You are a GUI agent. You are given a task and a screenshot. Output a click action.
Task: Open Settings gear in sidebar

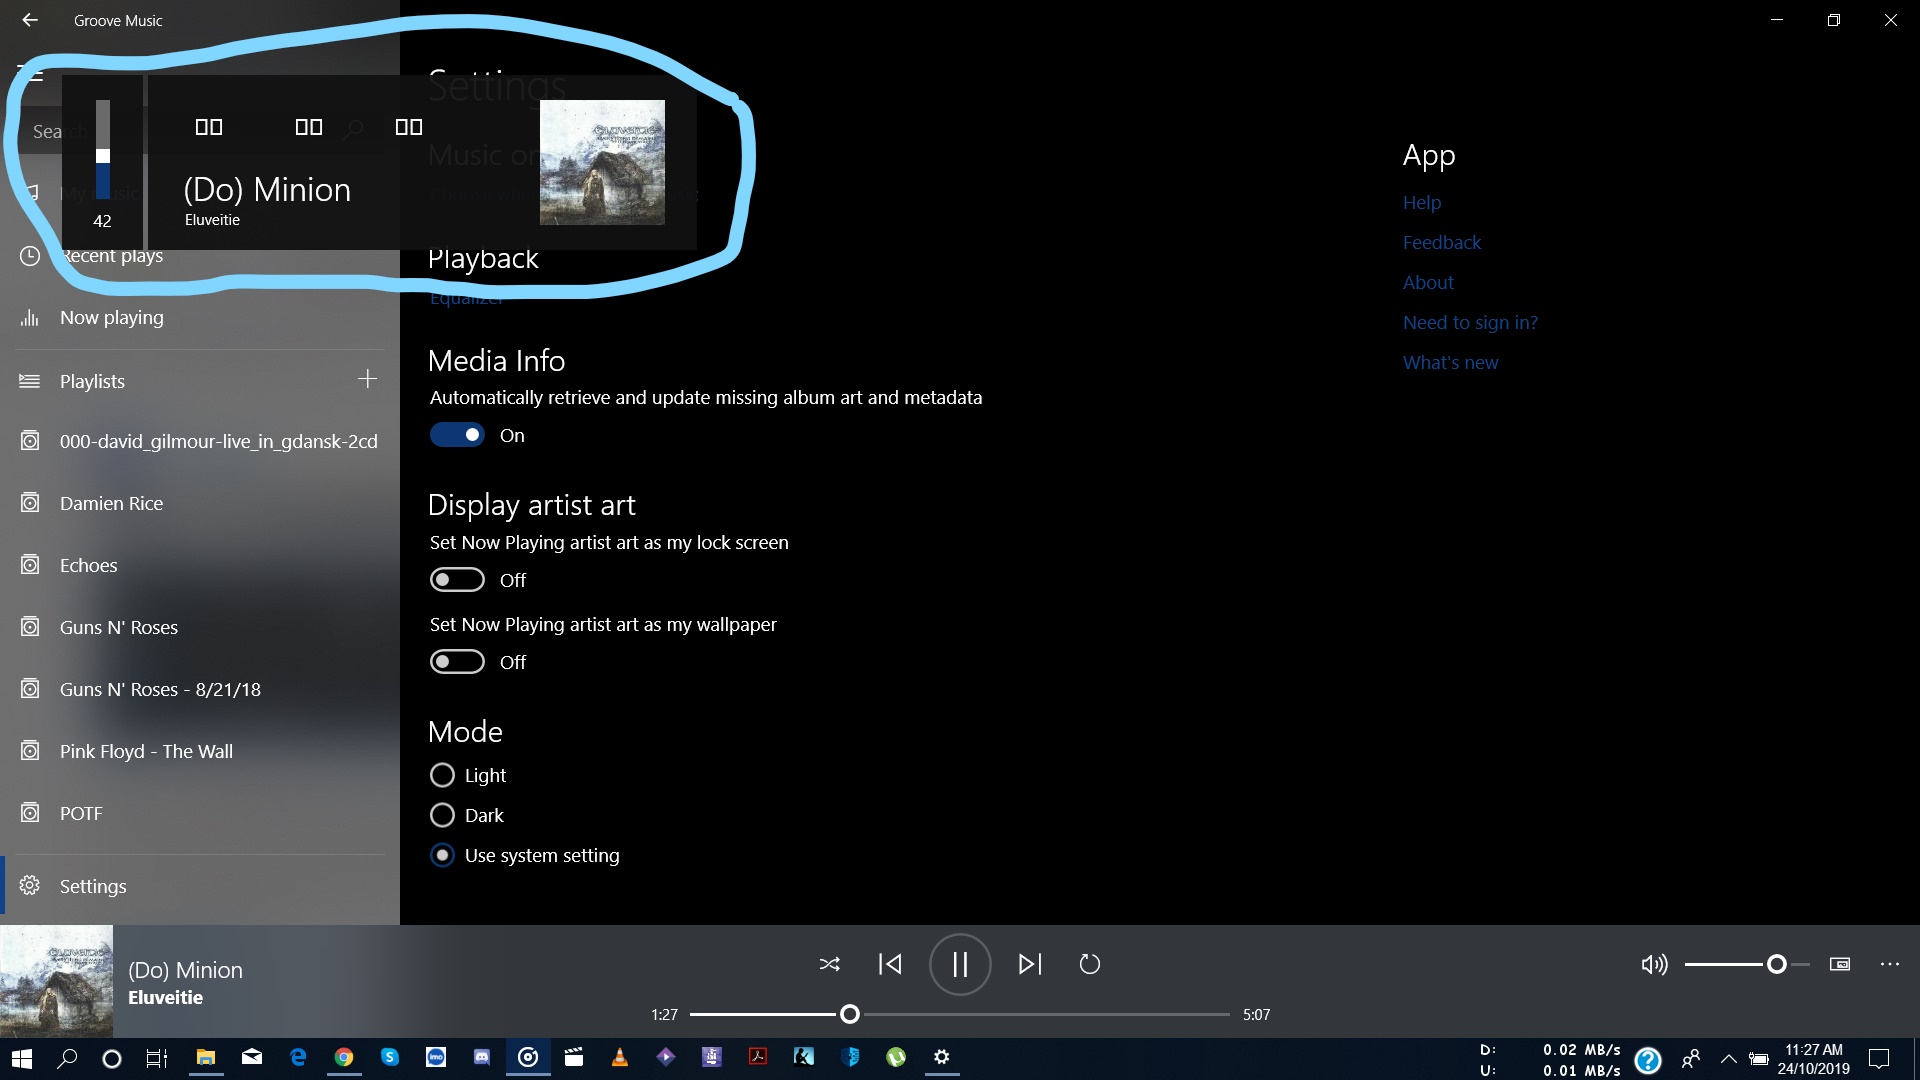[x=30, y=886]
